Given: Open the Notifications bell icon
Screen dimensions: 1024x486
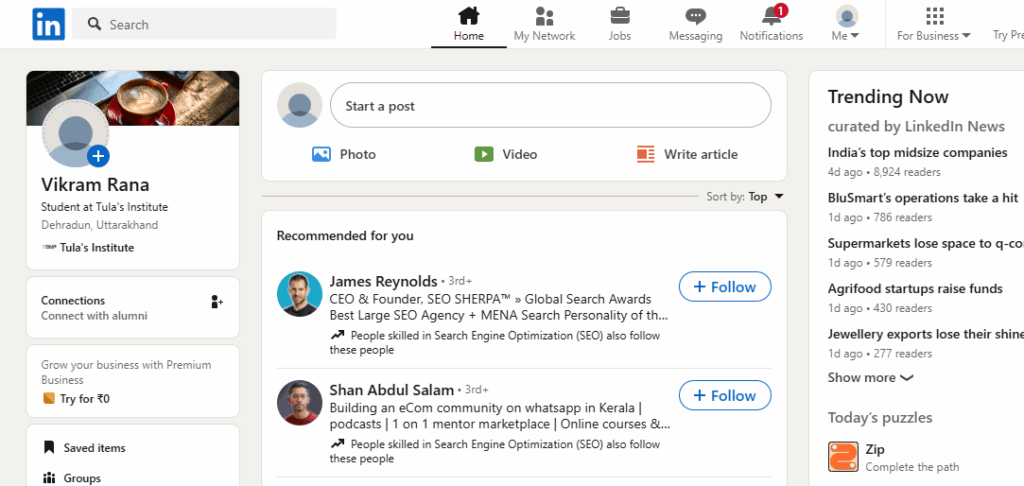Looking at the screenshot, I should click(771, 16).
